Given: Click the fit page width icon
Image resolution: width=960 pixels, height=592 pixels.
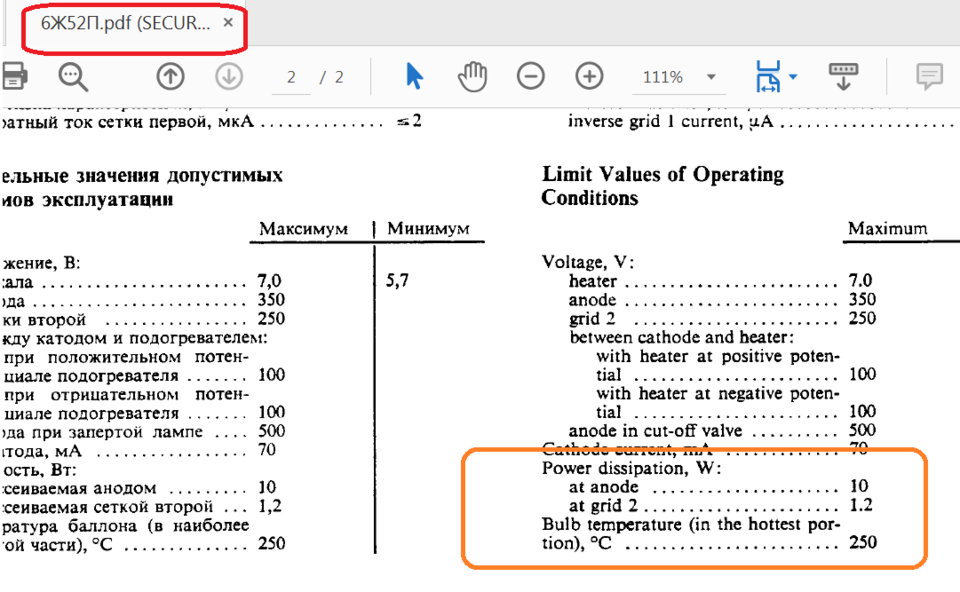Looking at the screenshot, I should (x=768, y=77).
